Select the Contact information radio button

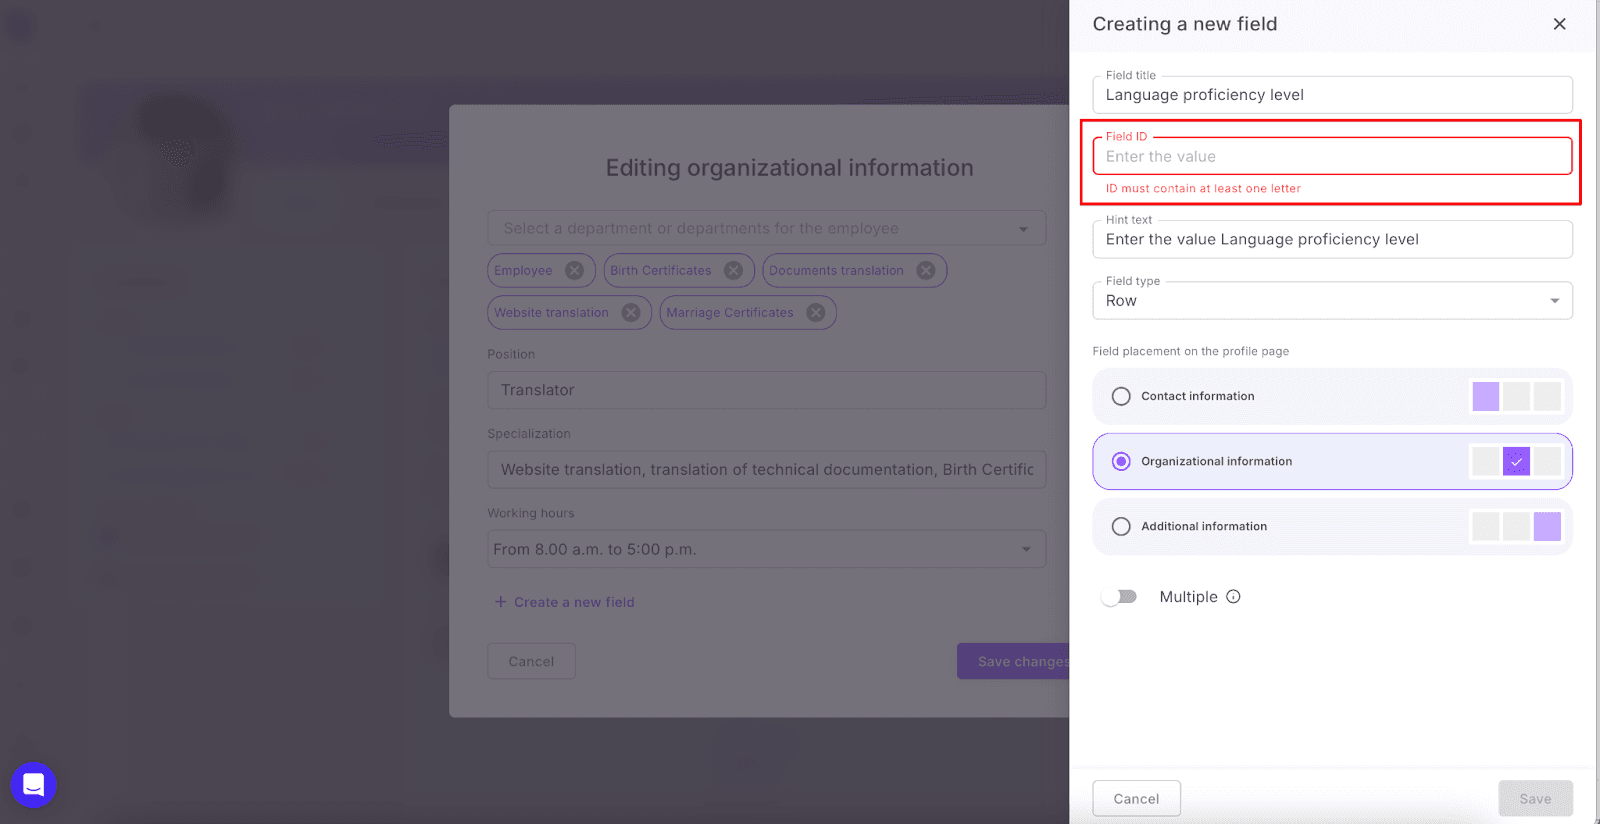pyautogui.click(x=1121, y=396)
